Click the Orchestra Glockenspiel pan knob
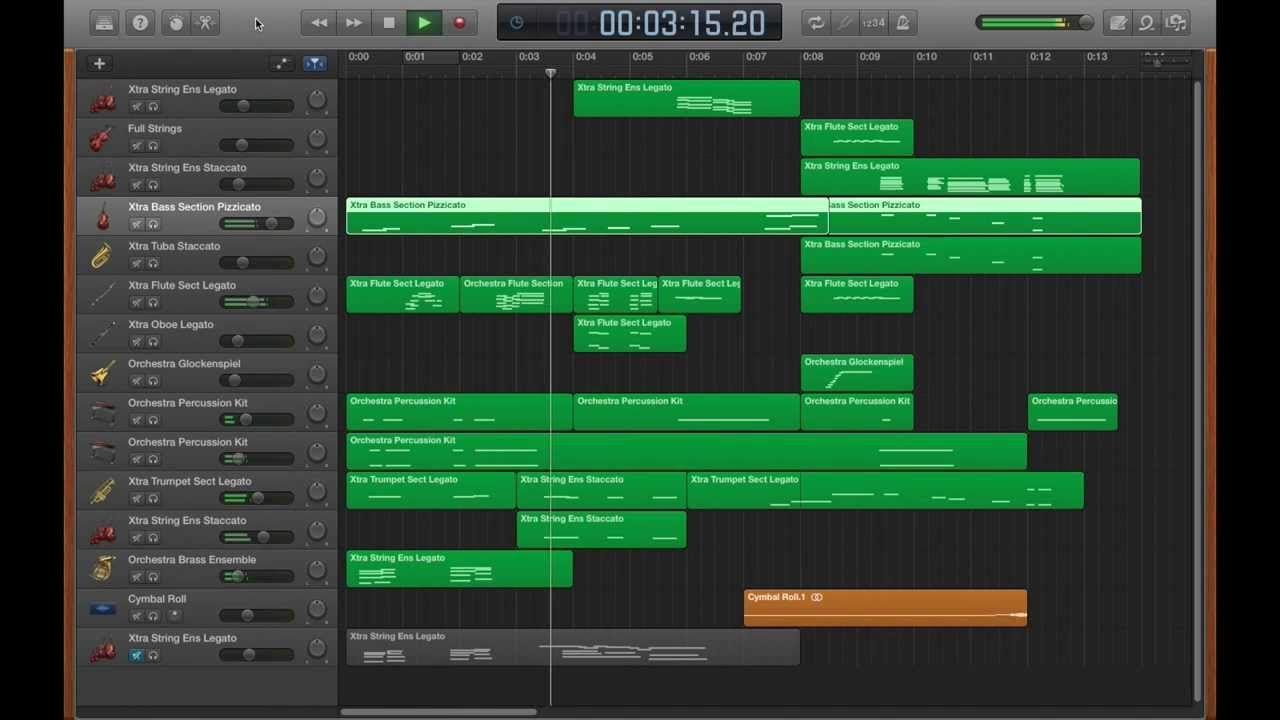Viewport: 1280px width, 720px height. (x=317, y=374)
